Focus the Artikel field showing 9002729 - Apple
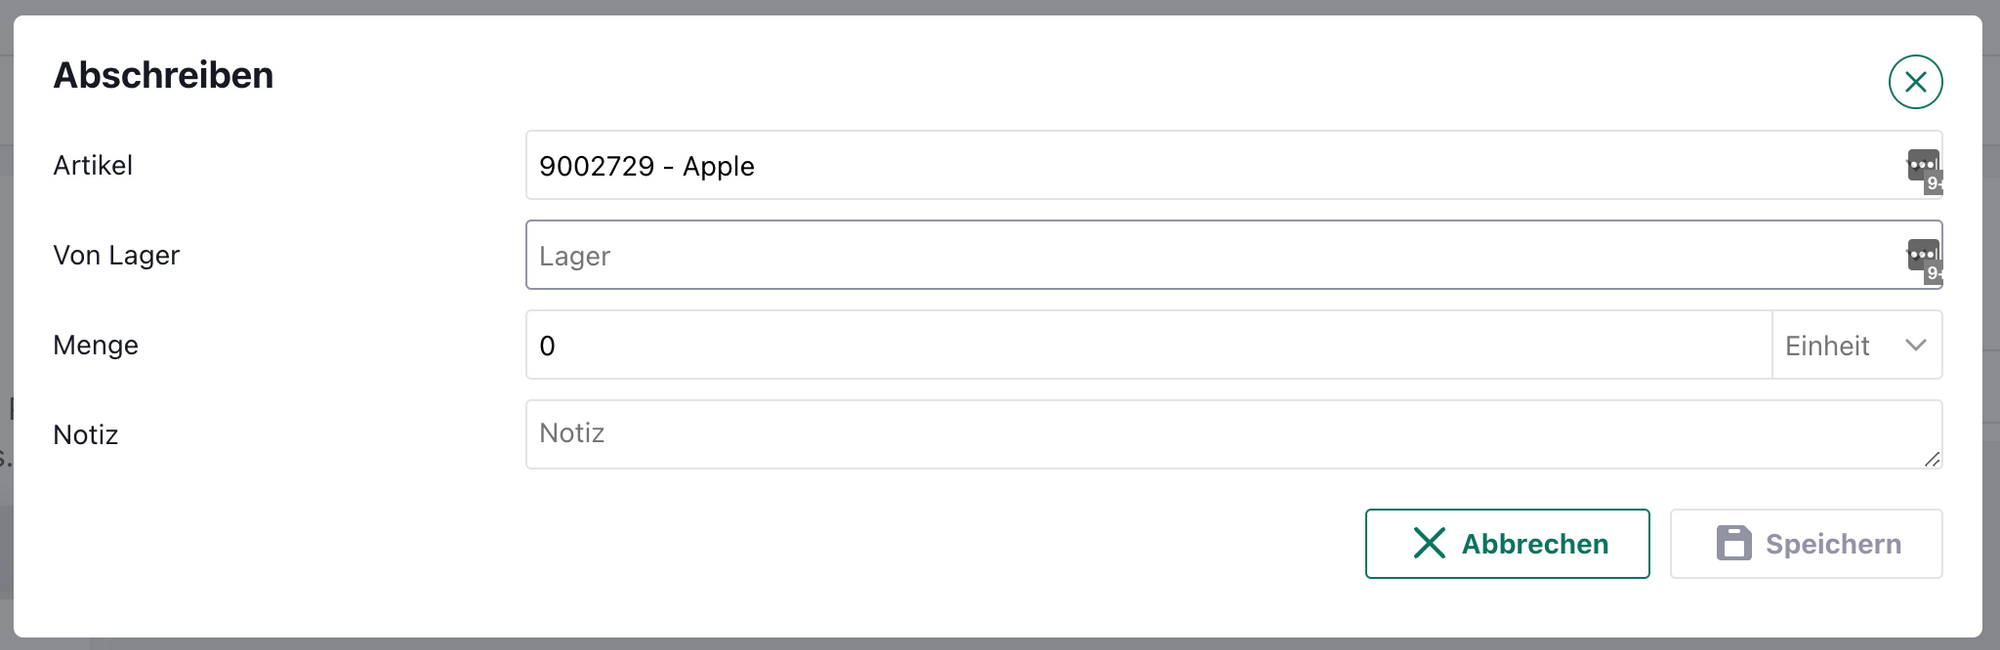 [1200, 166]
